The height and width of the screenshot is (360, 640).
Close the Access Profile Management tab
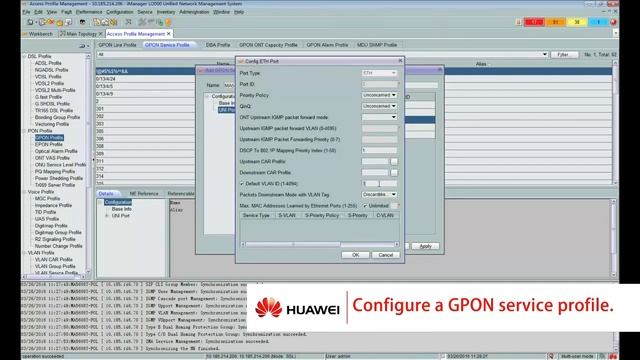click(169, 34)
